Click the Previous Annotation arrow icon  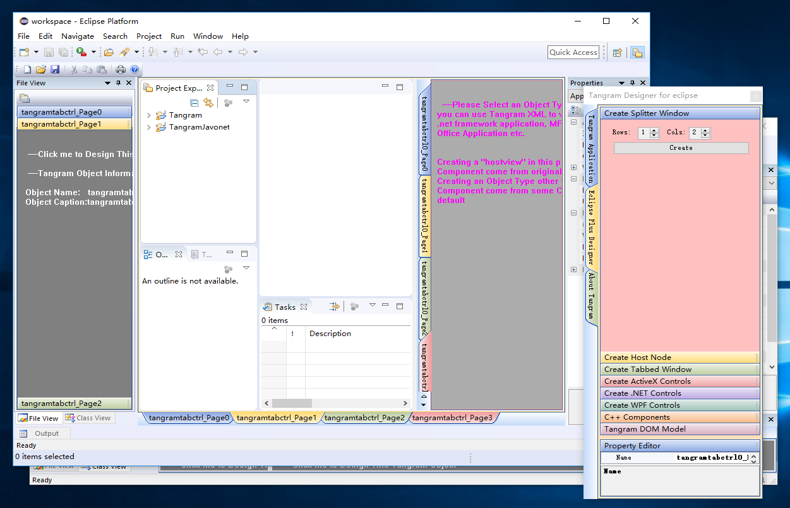pyautogui.click(x=178, y=52)
